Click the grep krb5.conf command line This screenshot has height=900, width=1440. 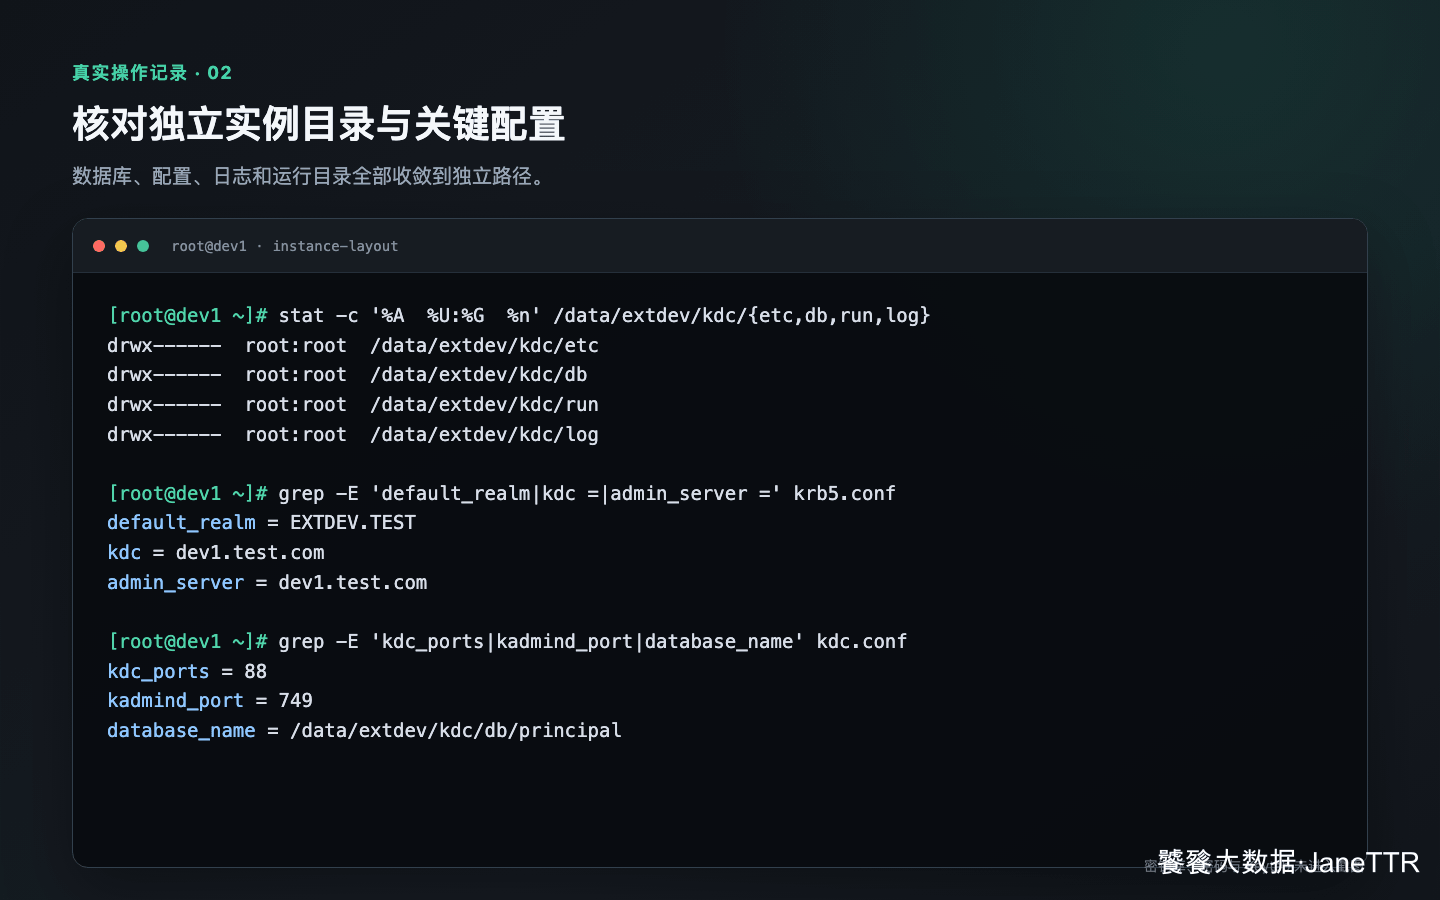[x=502, y=494]
